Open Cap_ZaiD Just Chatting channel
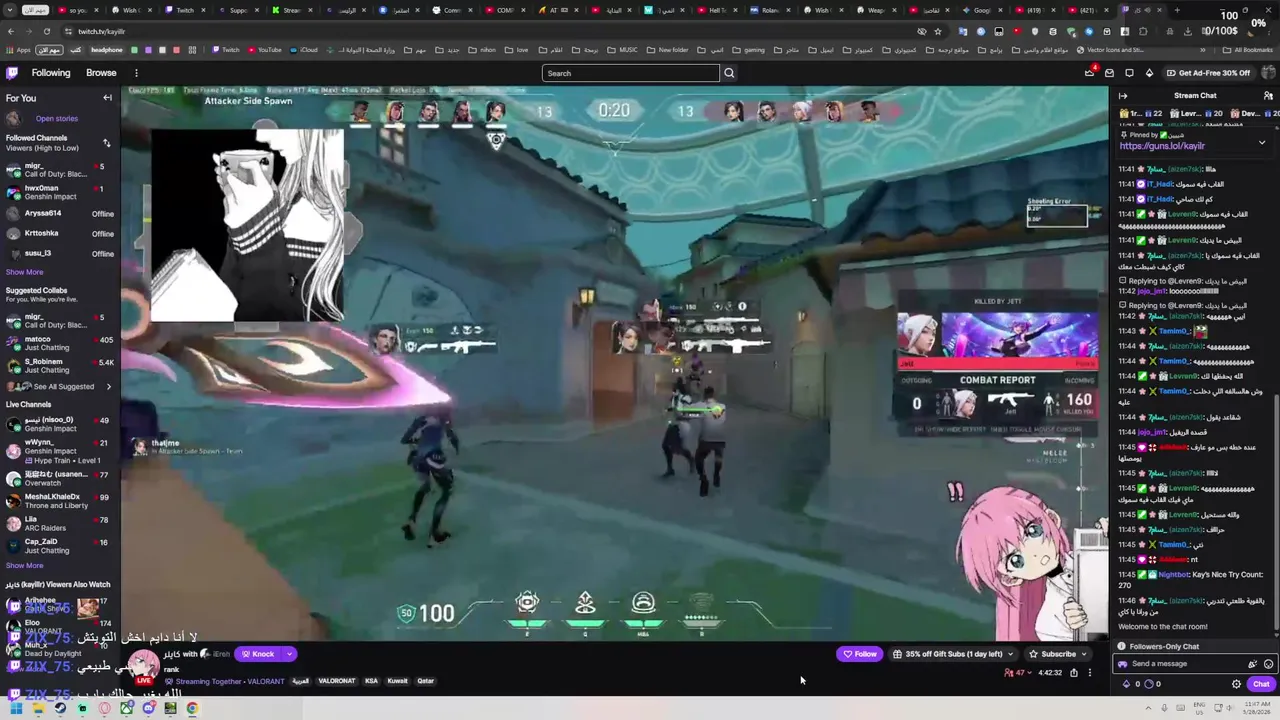Image resolution: width=1280 pixels, height=720 pixels. [60, 546]
